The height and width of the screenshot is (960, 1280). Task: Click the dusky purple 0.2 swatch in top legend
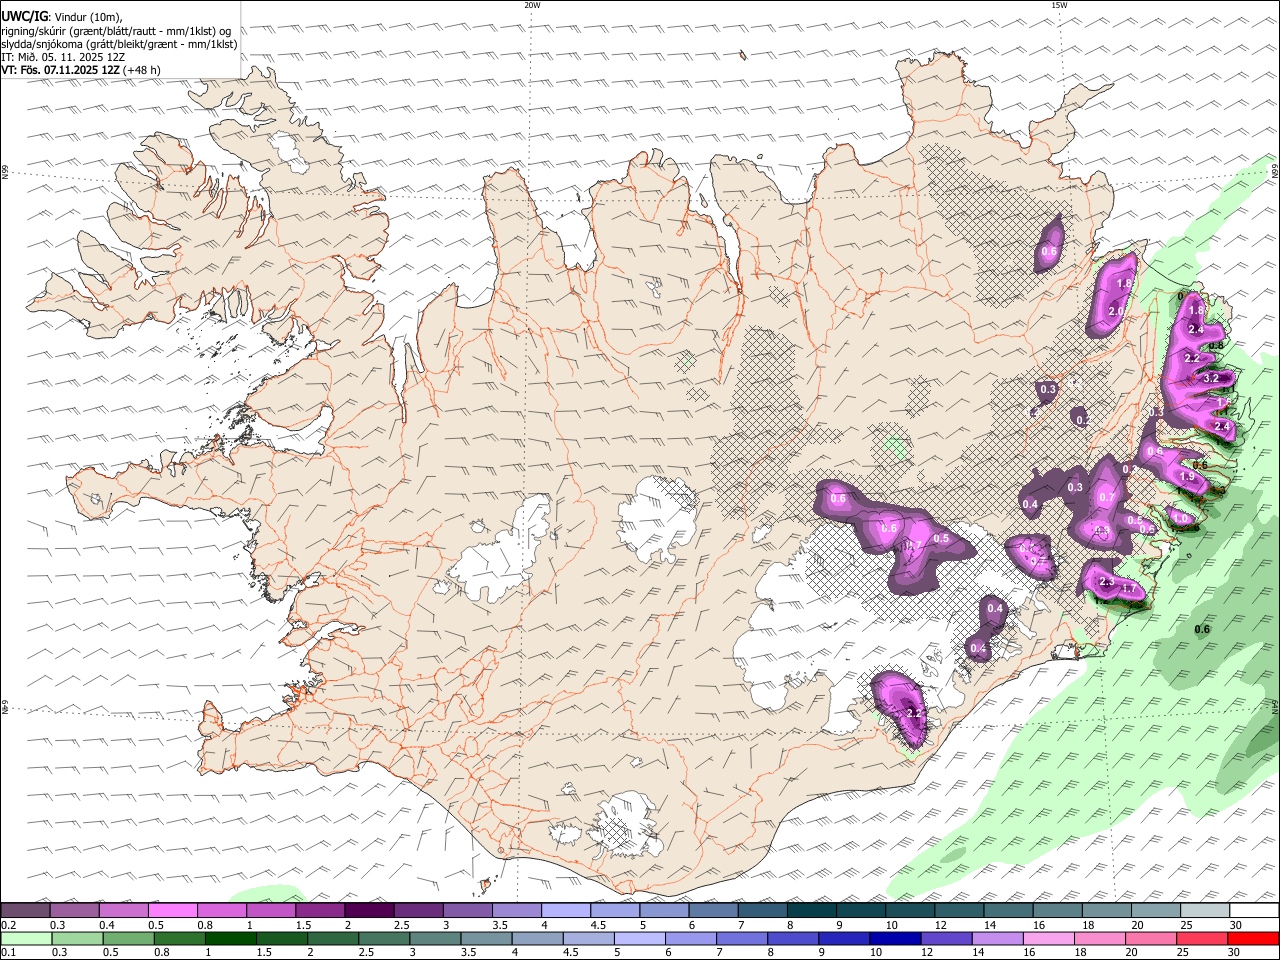(25, 910)
